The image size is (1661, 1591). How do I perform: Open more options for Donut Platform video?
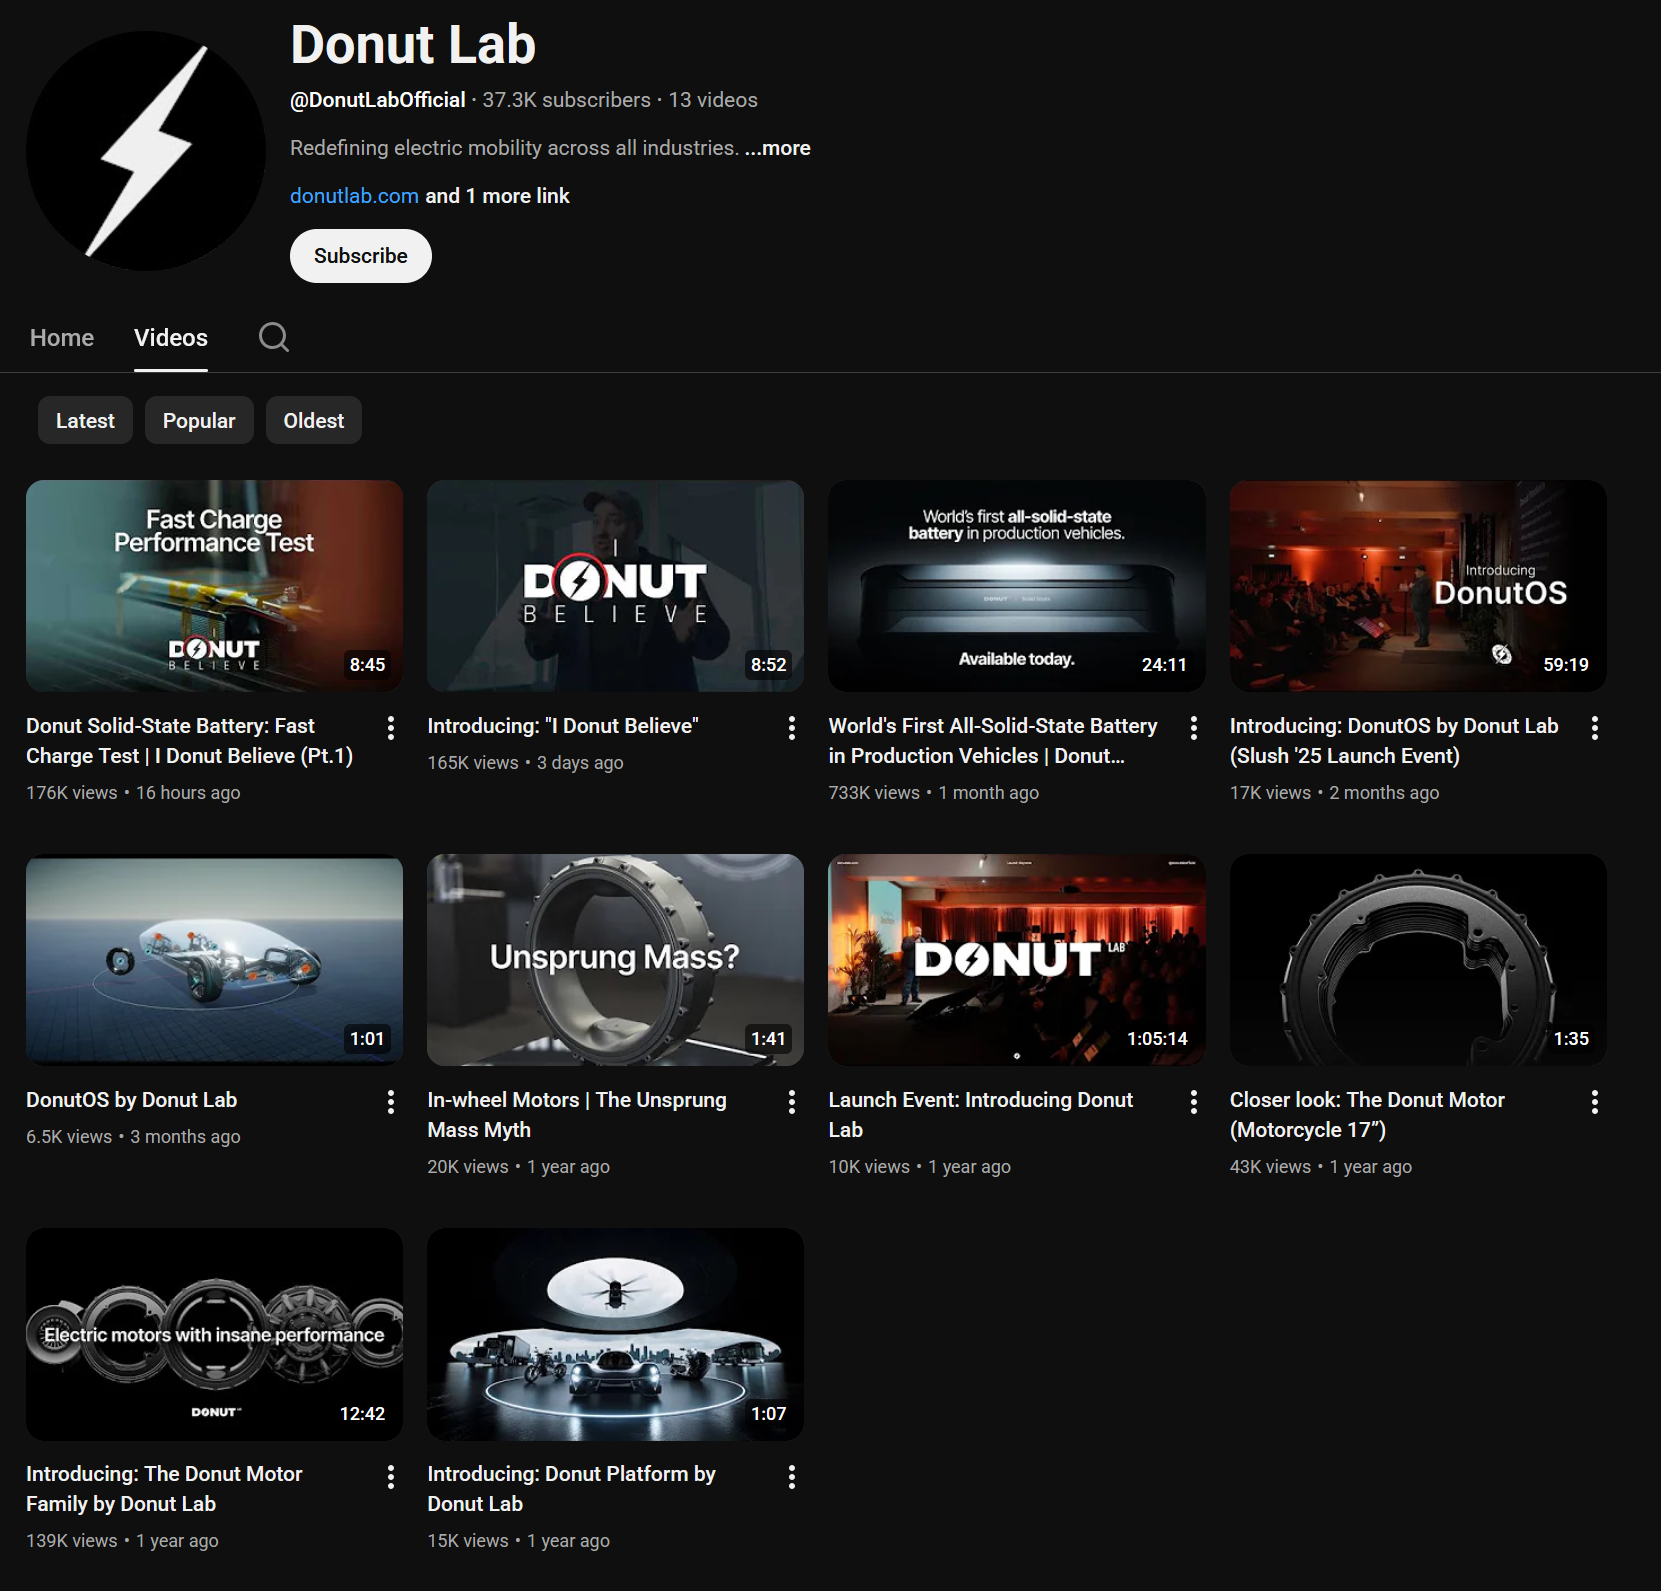[x=792, y=1477]
